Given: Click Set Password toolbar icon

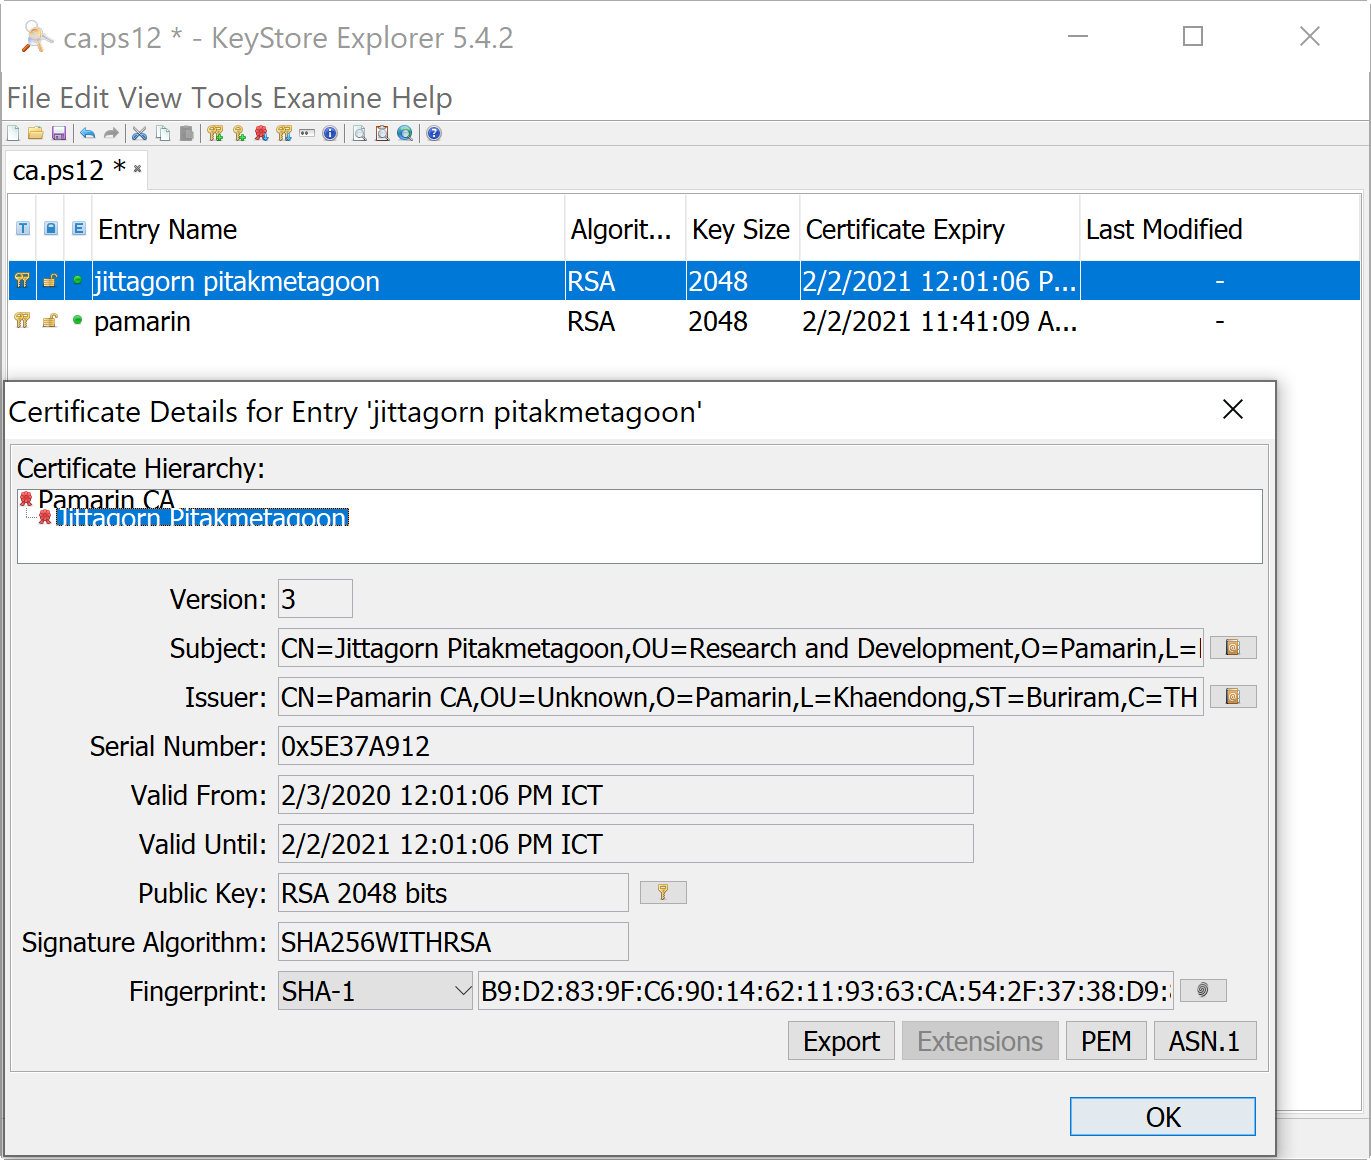Looking at the screenshot, I should 307,133.
